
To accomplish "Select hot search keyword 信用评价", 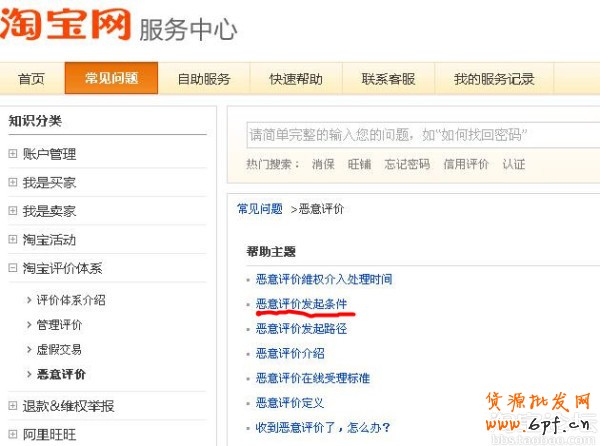I will pyautogui.click(x=466, y=164).
